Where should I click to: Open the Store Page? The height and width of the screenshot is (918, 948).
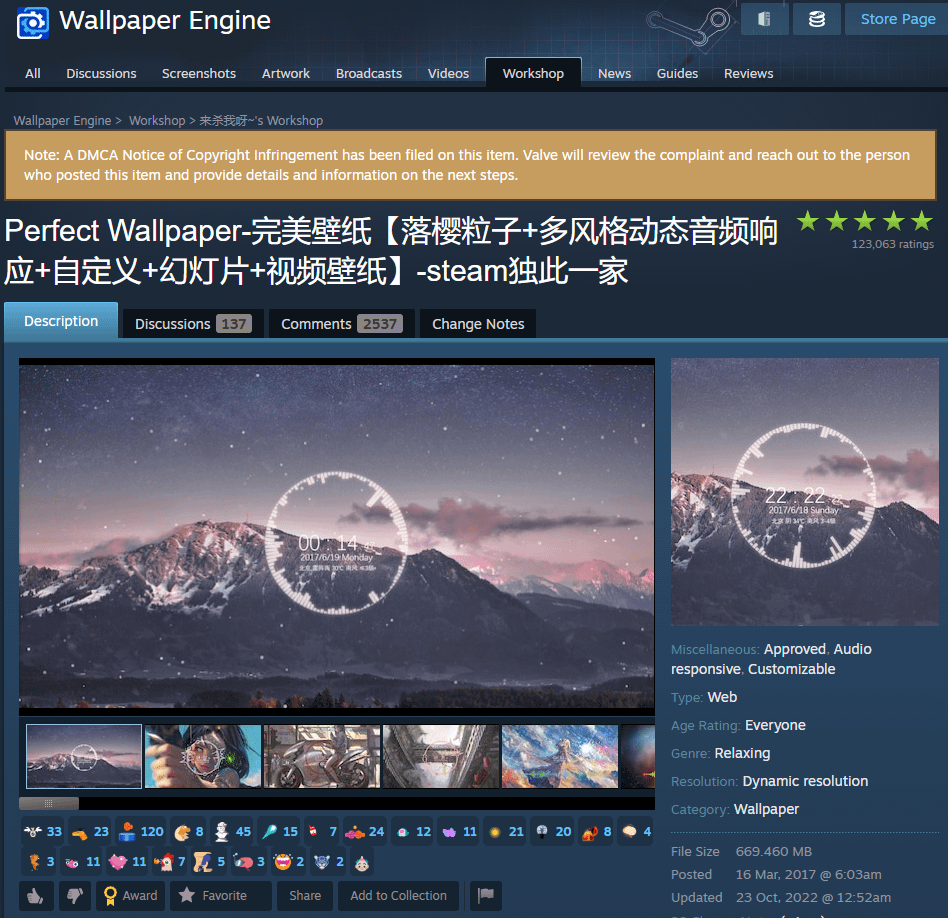pos(898,19)
